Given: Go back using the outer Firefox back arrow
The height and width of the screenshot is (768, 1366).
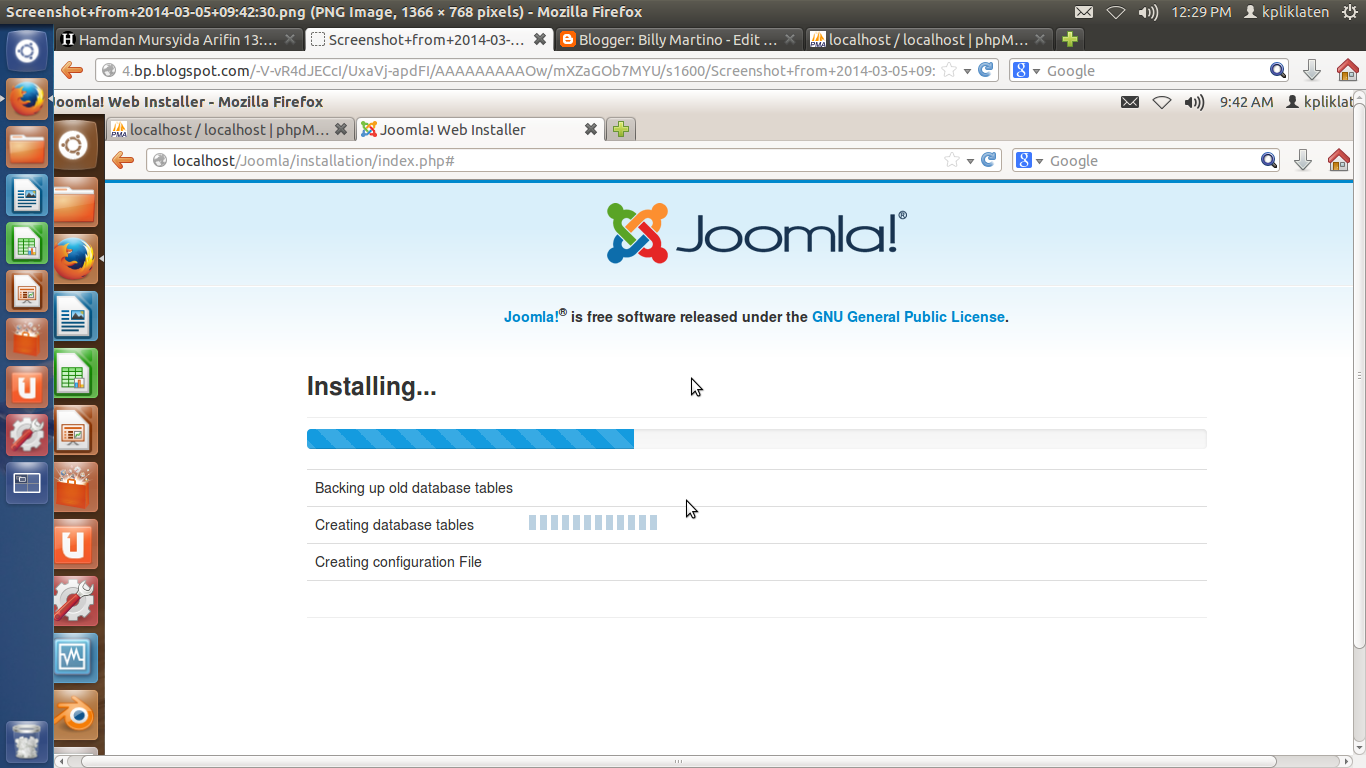Looking at the screenshot, I should [x=72, y=70].
